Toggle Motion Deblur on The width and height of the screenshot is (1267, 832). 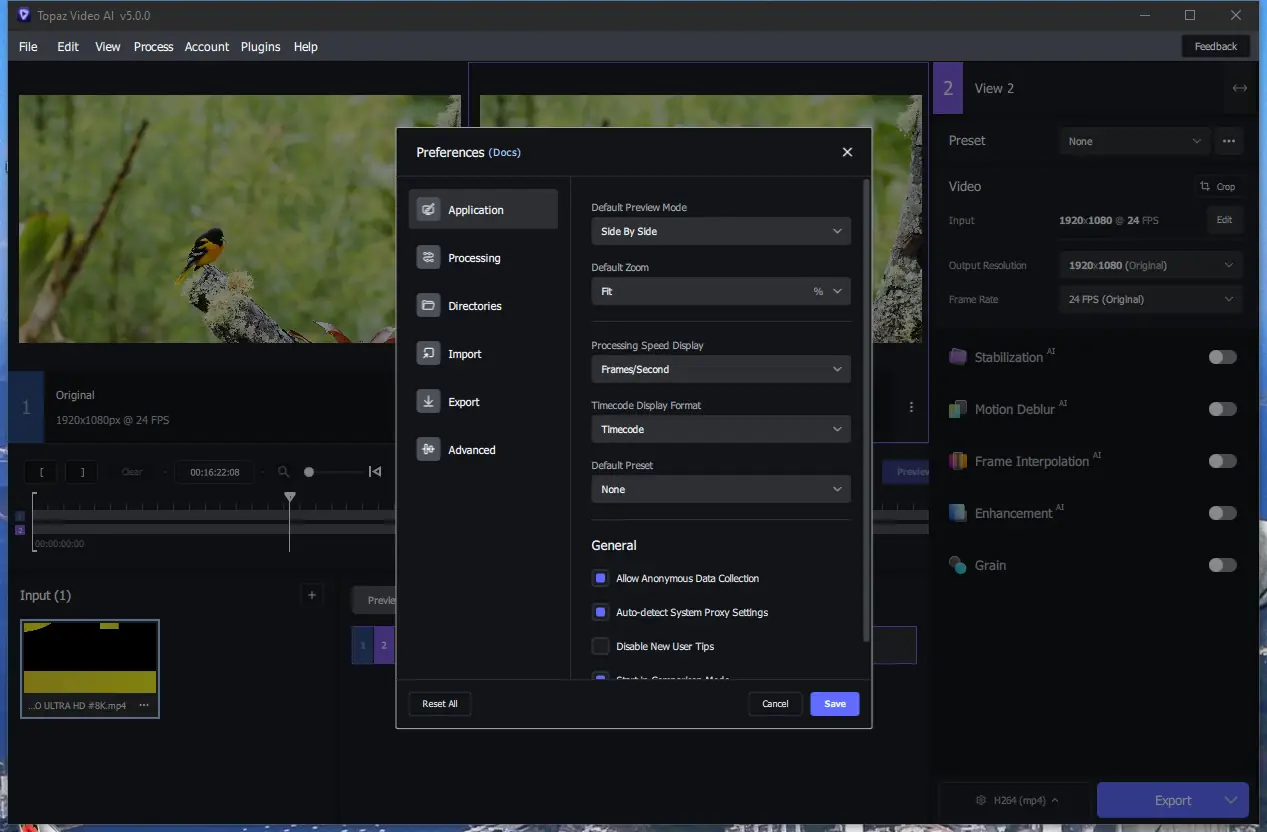(x=1222, y=409)
